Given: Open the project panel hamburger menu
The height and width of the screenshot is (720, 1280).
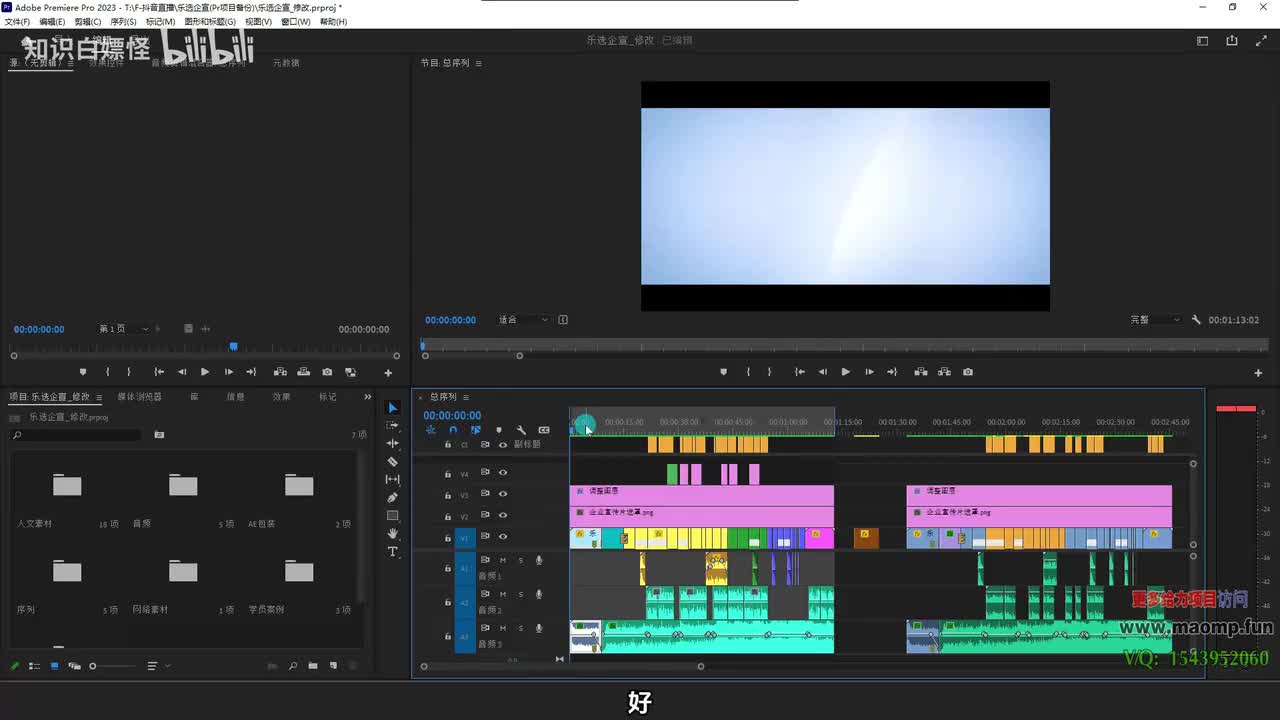Looking at the screenshot, I should 98,397.
